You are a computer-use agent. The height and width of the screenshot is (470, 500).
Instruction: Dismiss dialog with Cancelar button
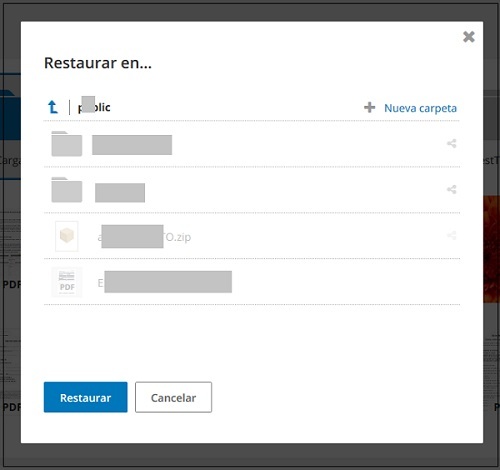[173, 397]
